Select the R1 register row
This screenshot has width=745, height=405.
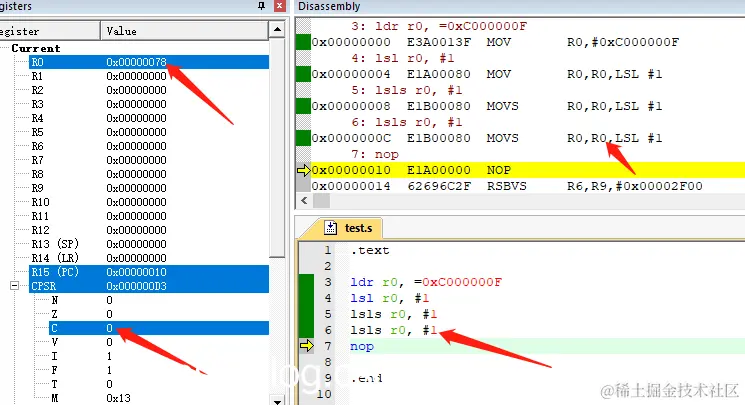pyautogui.click(x=149, y=76)
